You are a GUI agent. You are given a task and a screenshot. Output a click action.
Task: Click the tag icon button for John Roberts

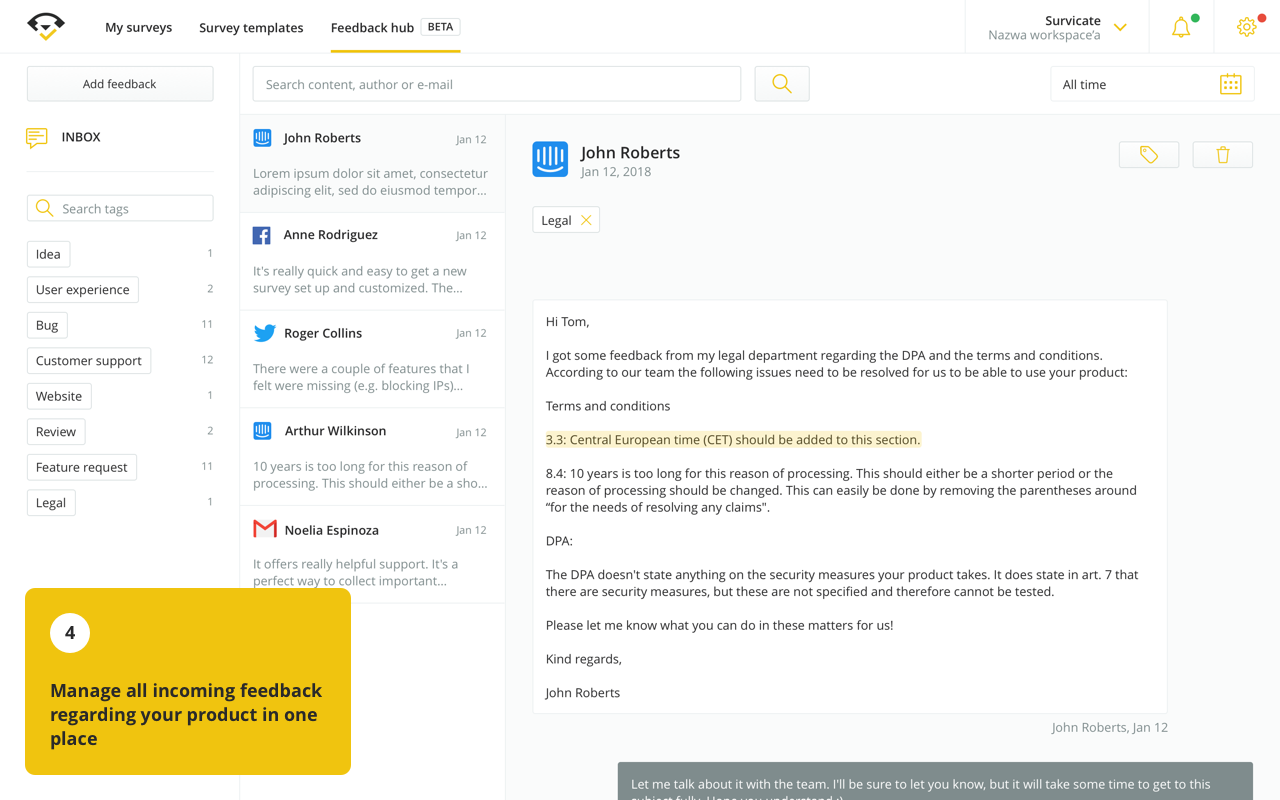[x=1149, y=155]
